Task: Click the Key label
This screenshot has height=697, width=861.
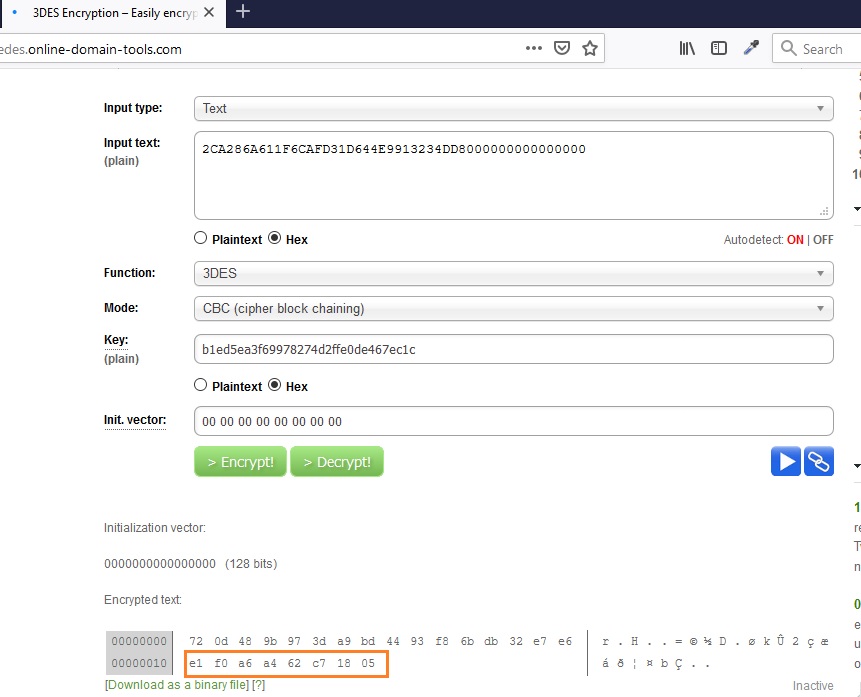Action: tap(116, 340)
